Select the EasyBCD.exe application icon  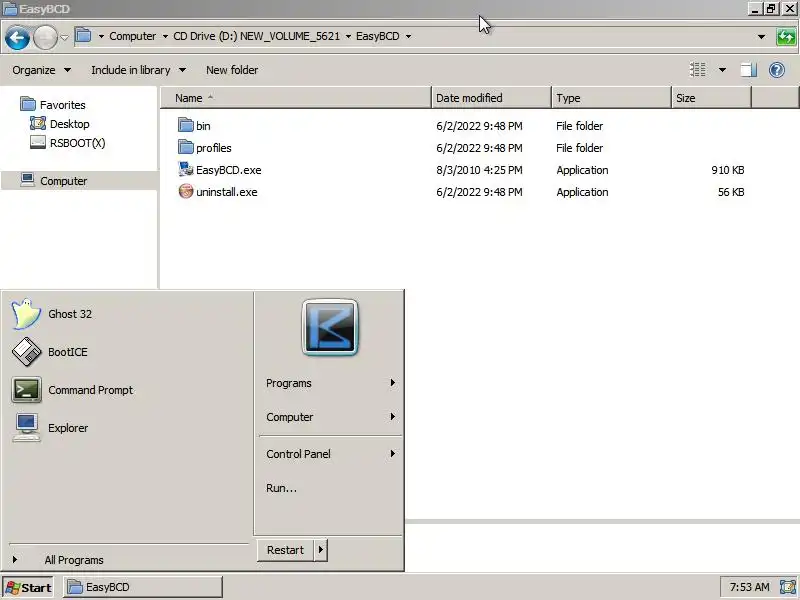pyautogui.click(x=186, y=169)
